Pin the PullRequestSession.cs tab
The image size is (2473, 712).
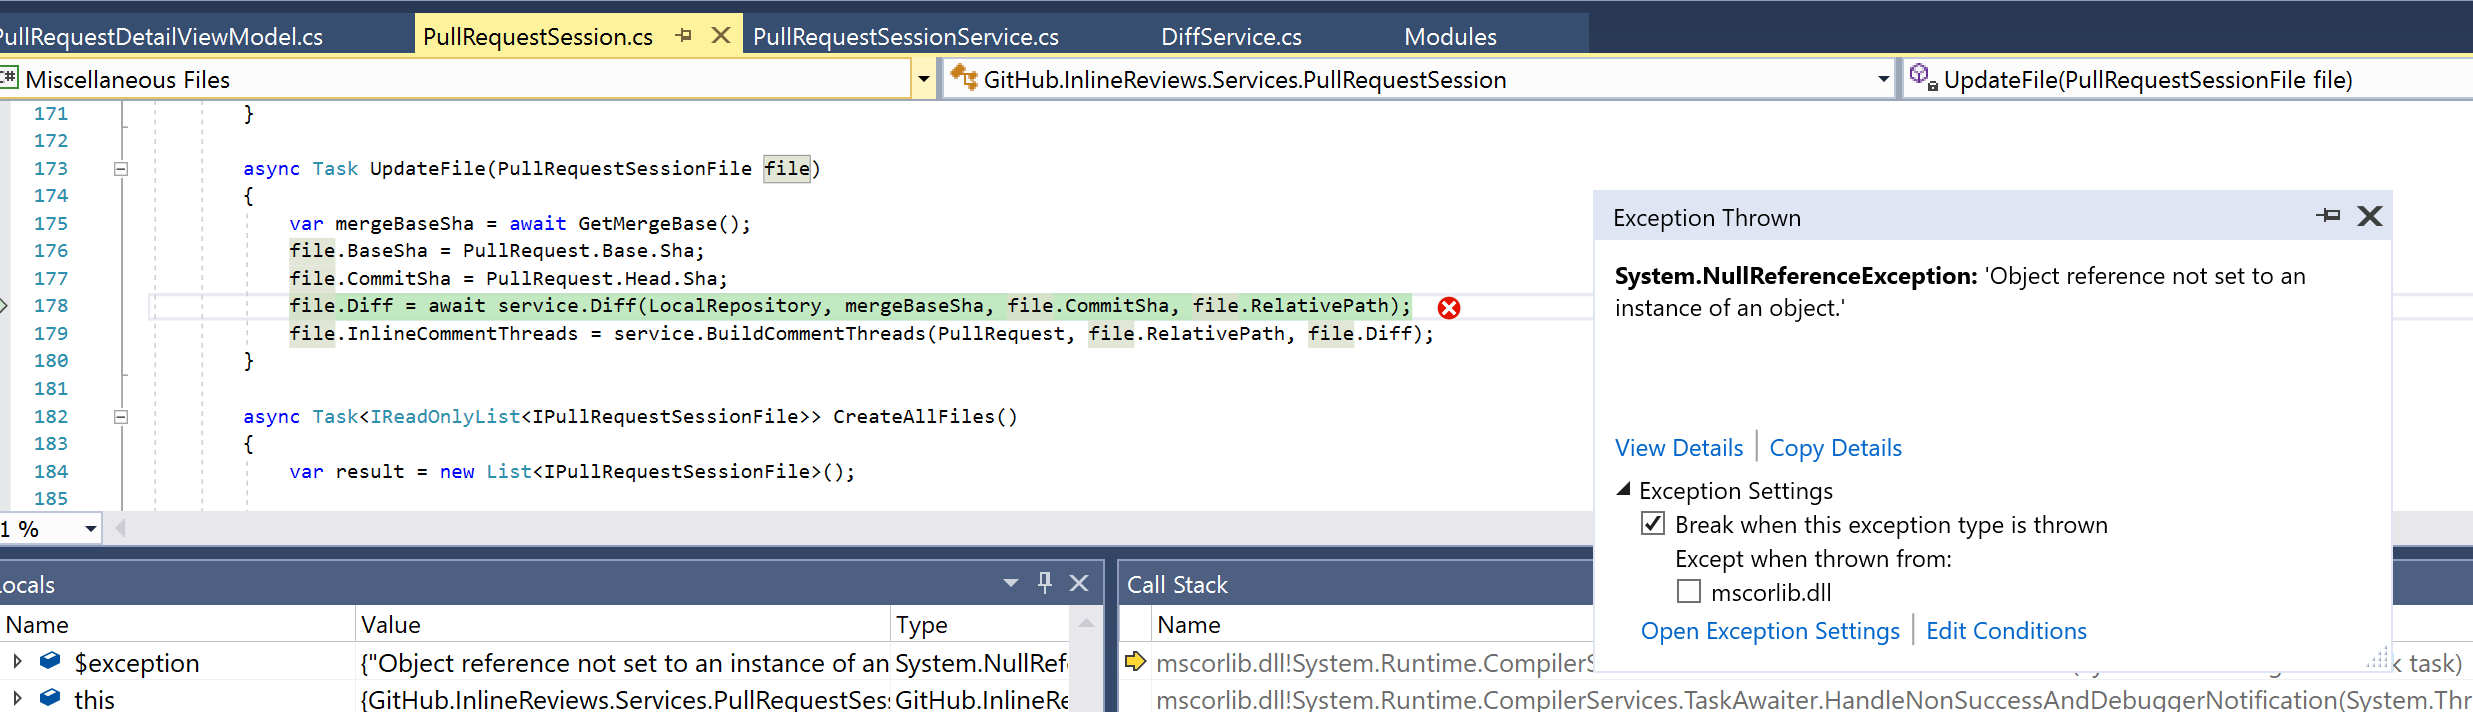[x=684, y=35]
